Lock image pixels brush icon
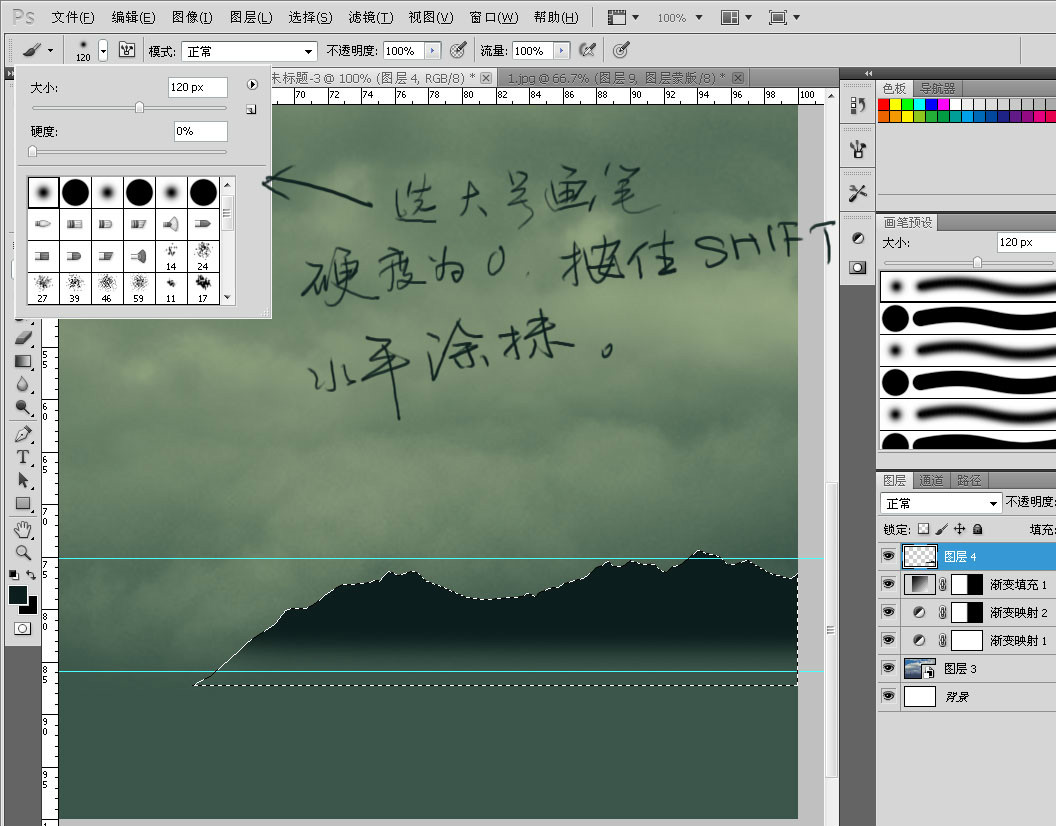This screenshot has width=1056, height=826. 942,529
